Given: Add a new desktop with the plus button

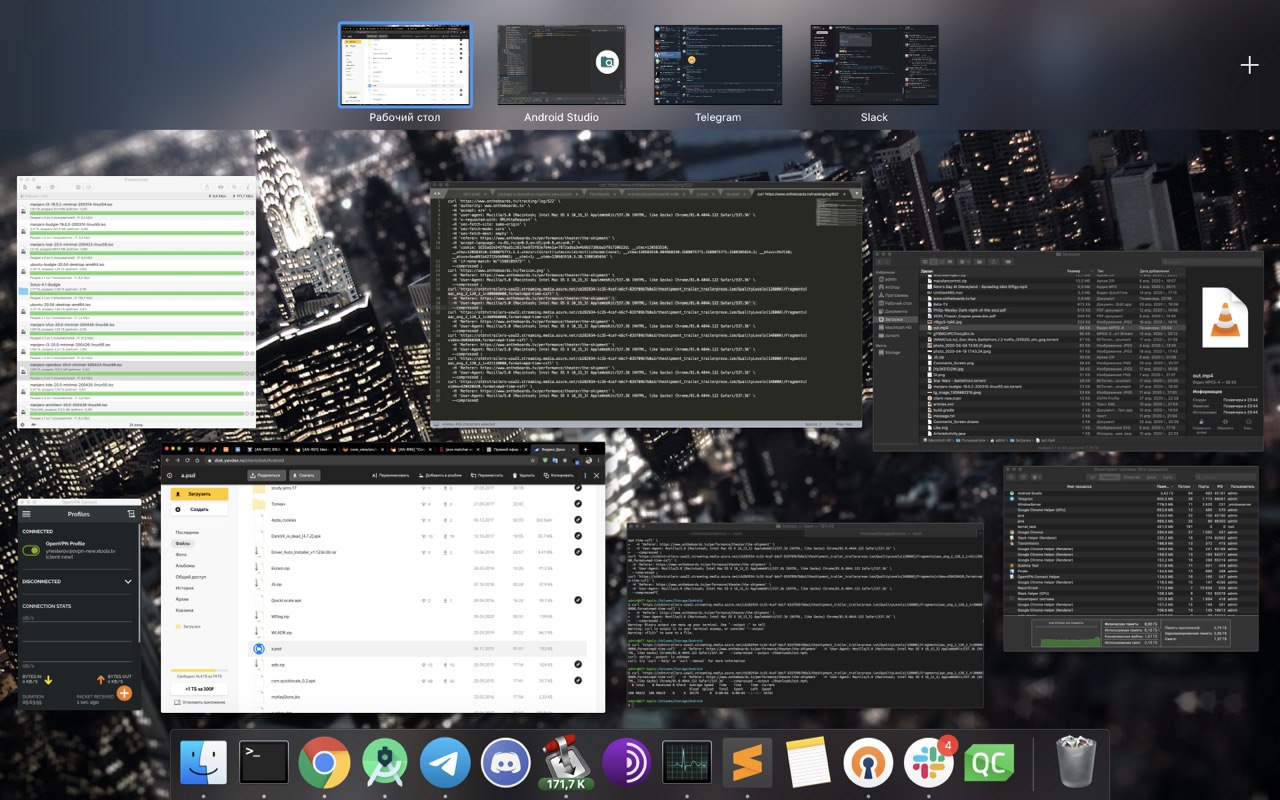Looking at the screenshot, I should click(x=1249, y=65).
